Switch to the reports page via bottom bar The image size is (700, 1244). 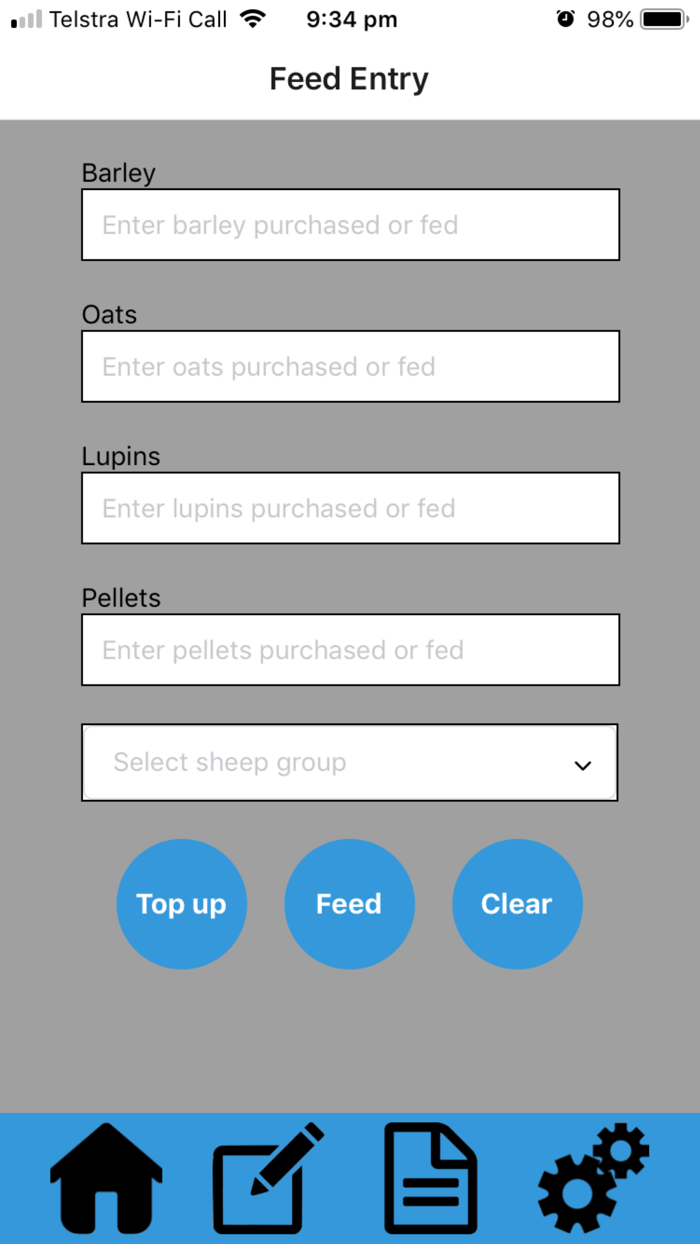pyautogui.click(x=430, y=1178)
